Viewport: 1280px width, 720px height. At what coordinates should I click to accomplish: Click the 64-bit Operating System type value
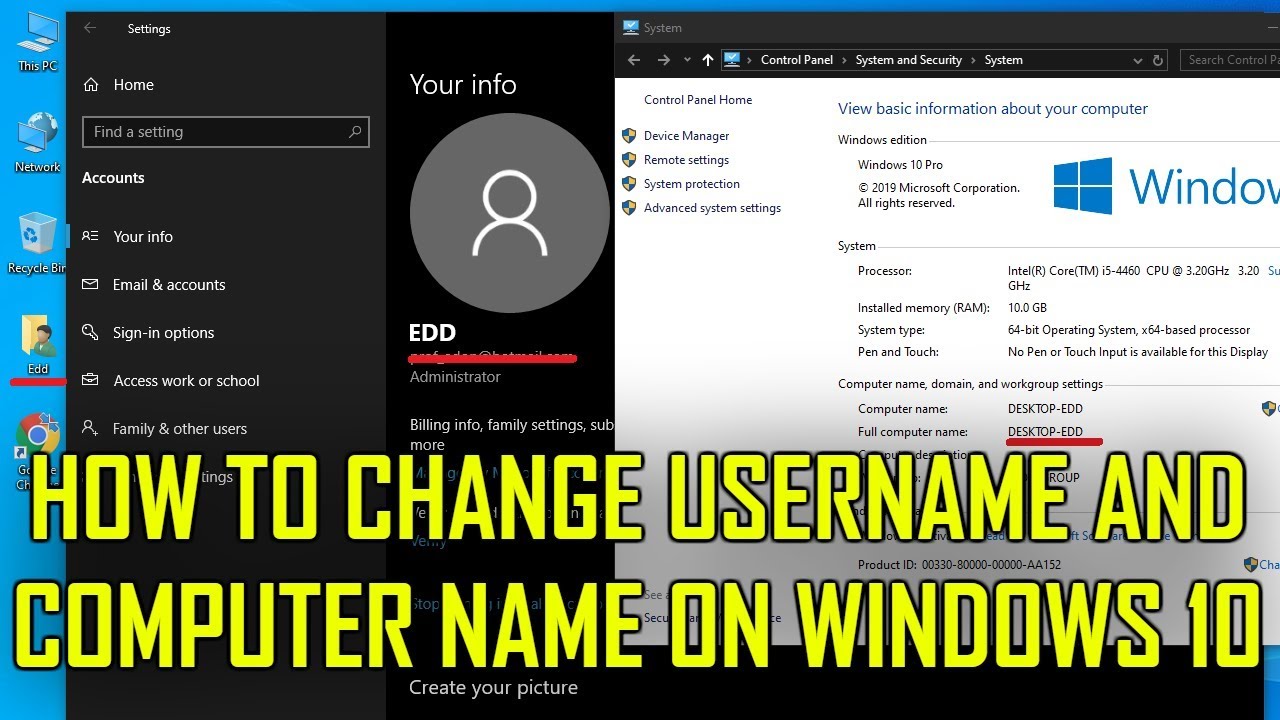pyautogui.click(x=1129, y=330)
